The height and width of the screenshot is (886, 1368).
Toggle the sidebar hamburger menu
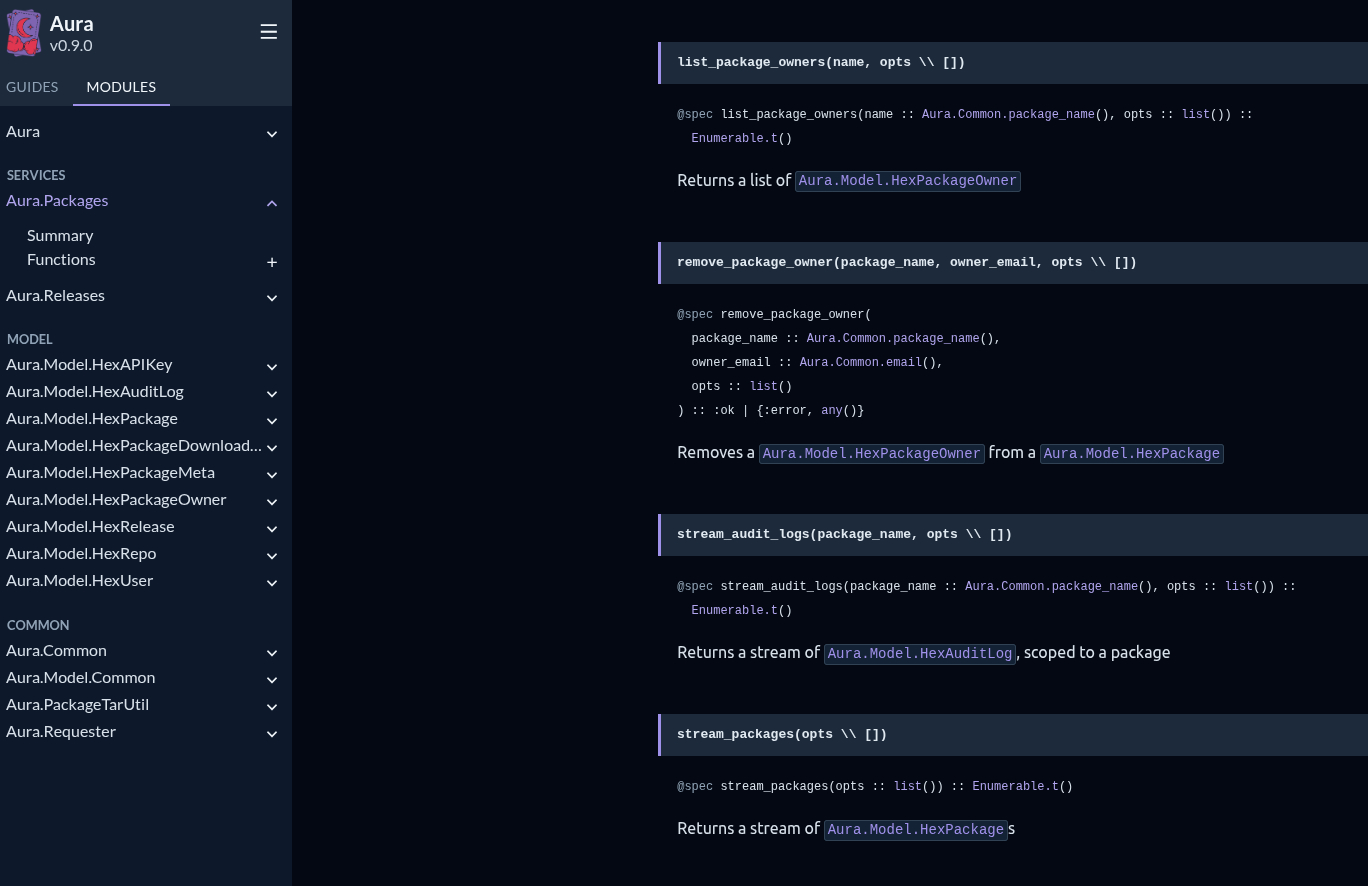tap(268, 32)
